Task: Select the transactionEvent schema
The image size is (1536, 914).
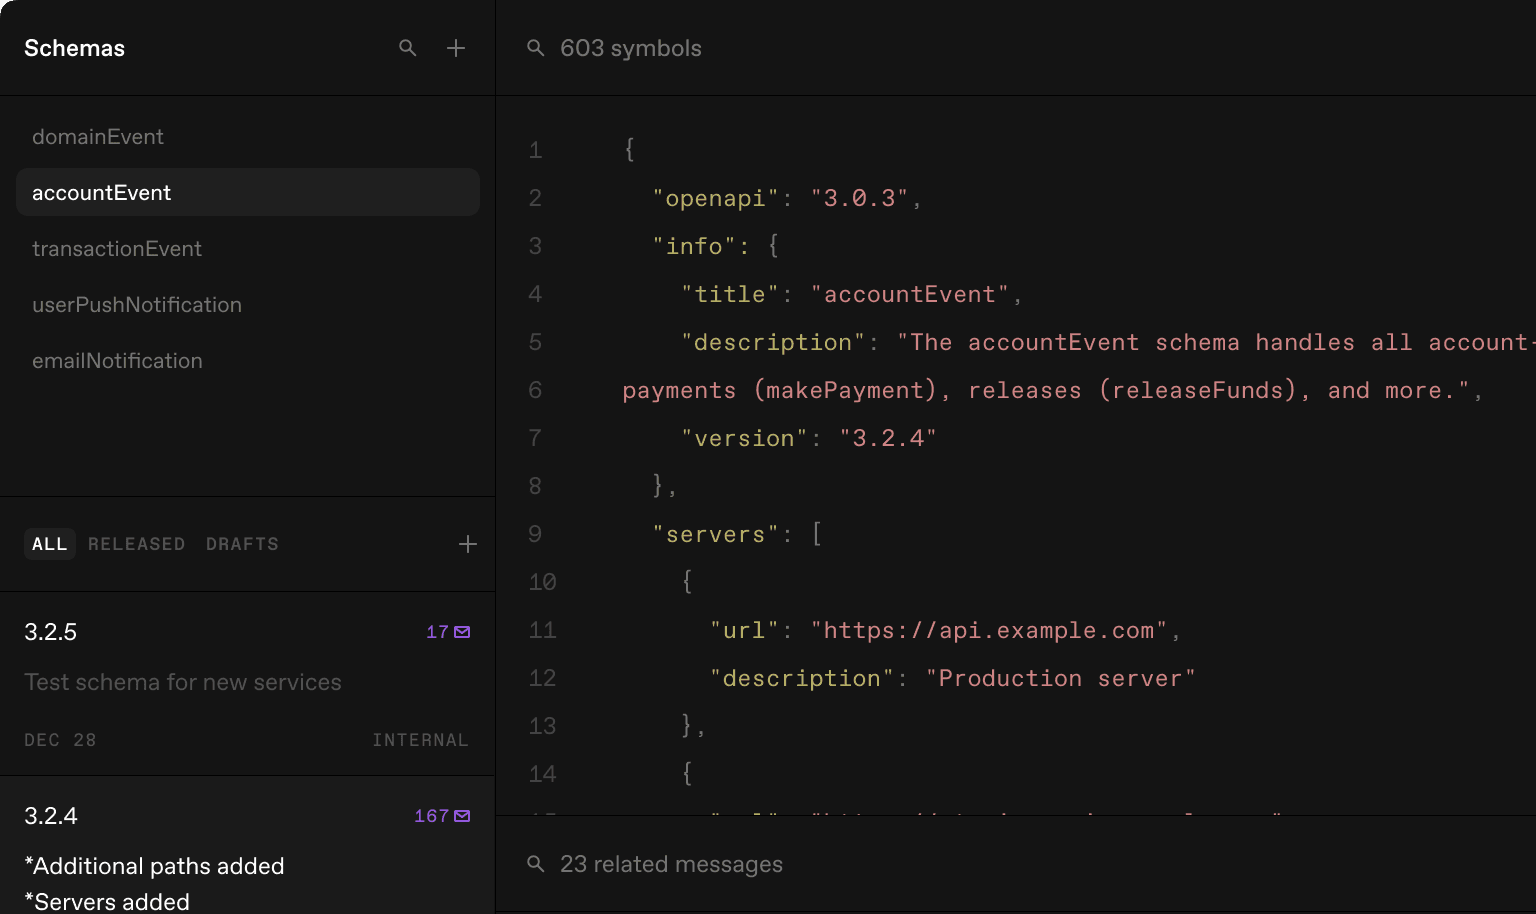Action: (x=117, y=248)
